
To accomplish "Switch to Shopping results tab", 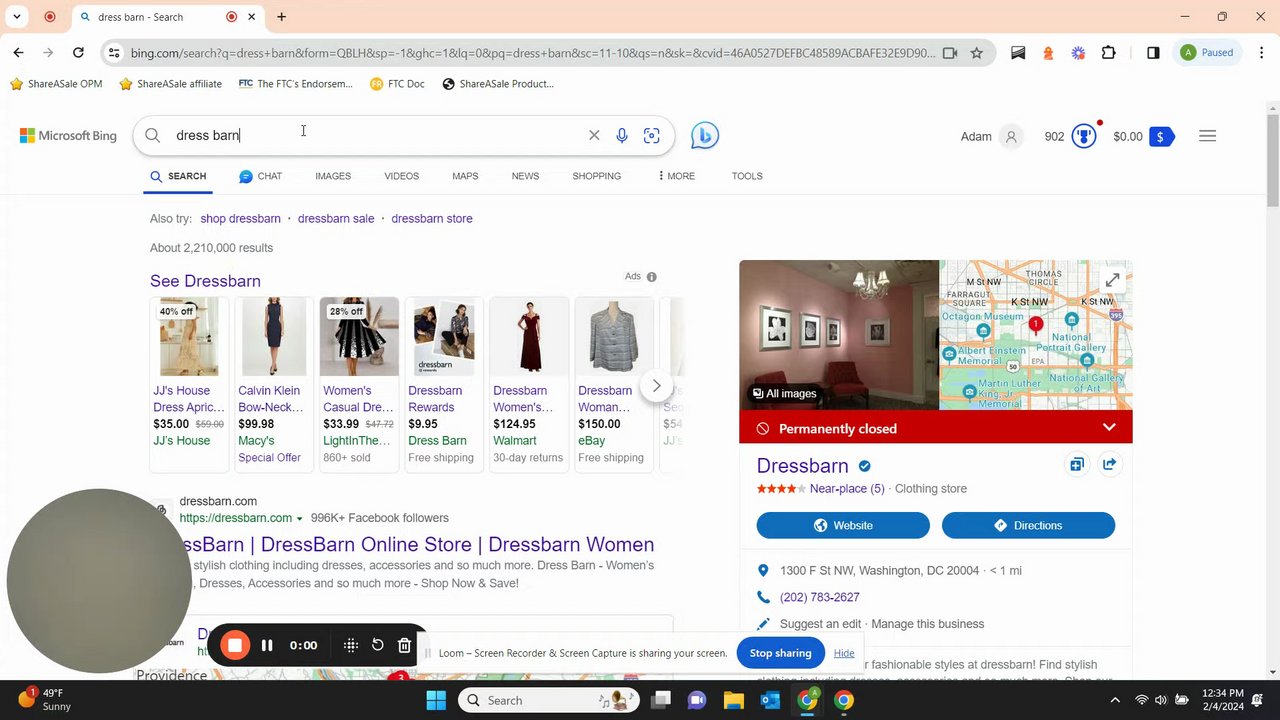I will [x=596, y=176].
